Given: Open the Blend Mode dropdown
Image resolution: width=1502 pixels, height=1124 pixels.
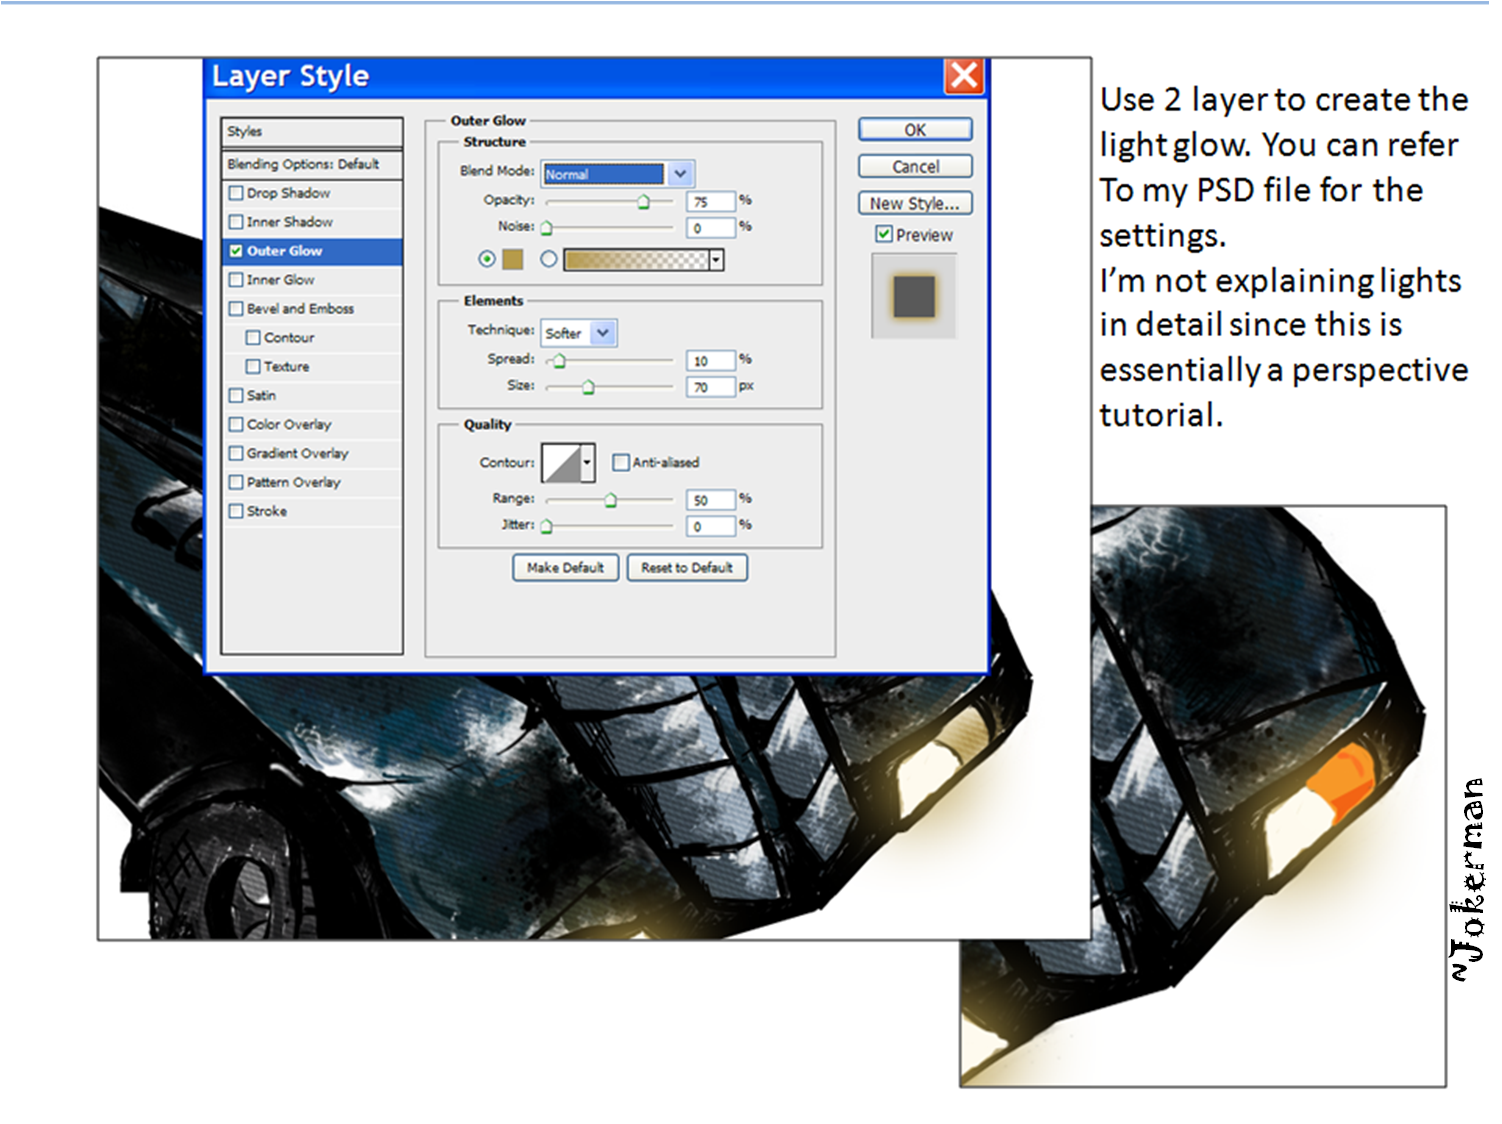Looking at the screenshot, I should tap(680, 174).
